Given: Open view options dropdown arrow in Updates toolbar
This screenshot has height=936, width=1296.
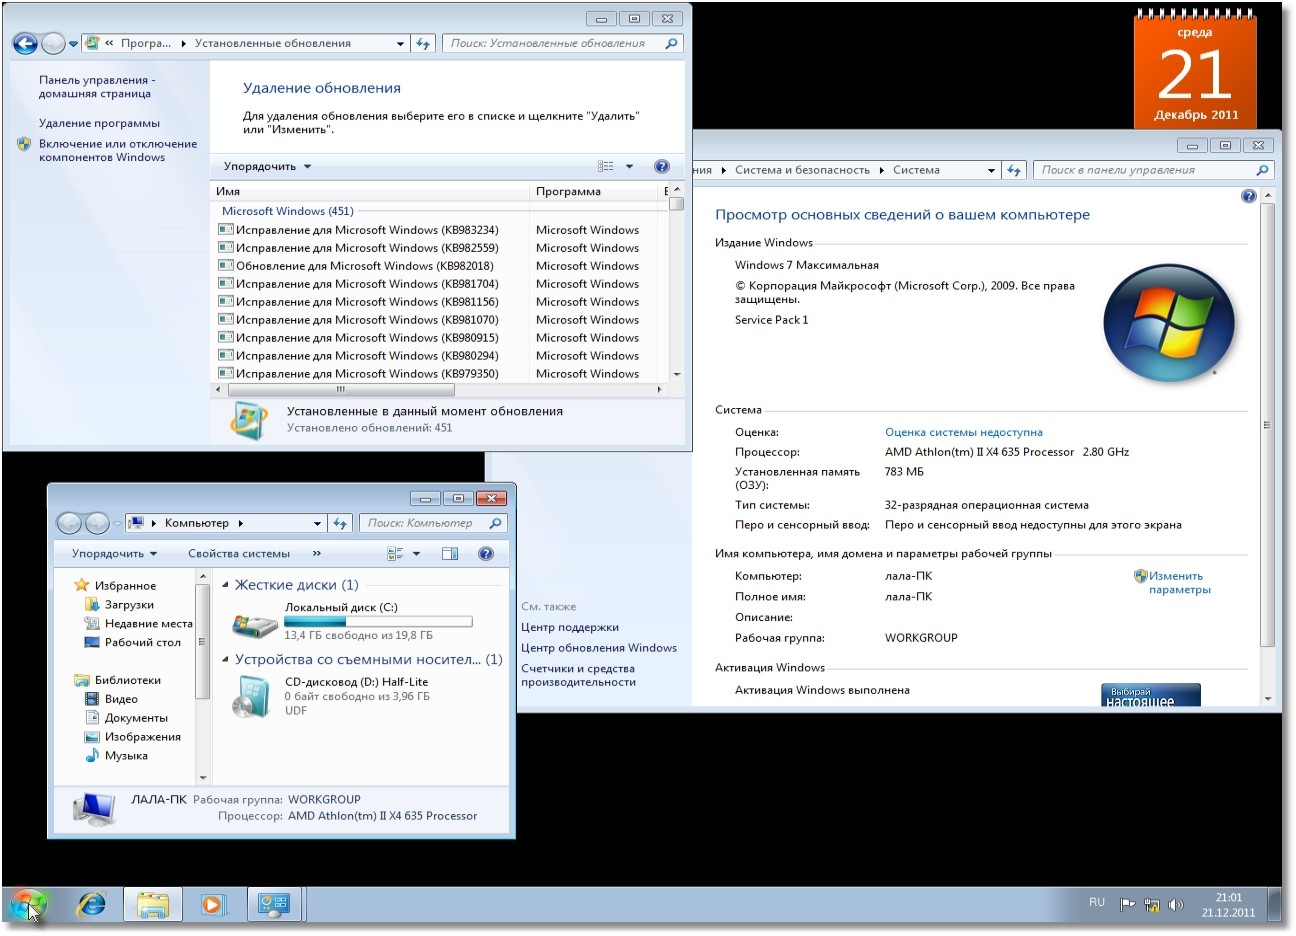Looking at the screenshot, I should 629,166.
